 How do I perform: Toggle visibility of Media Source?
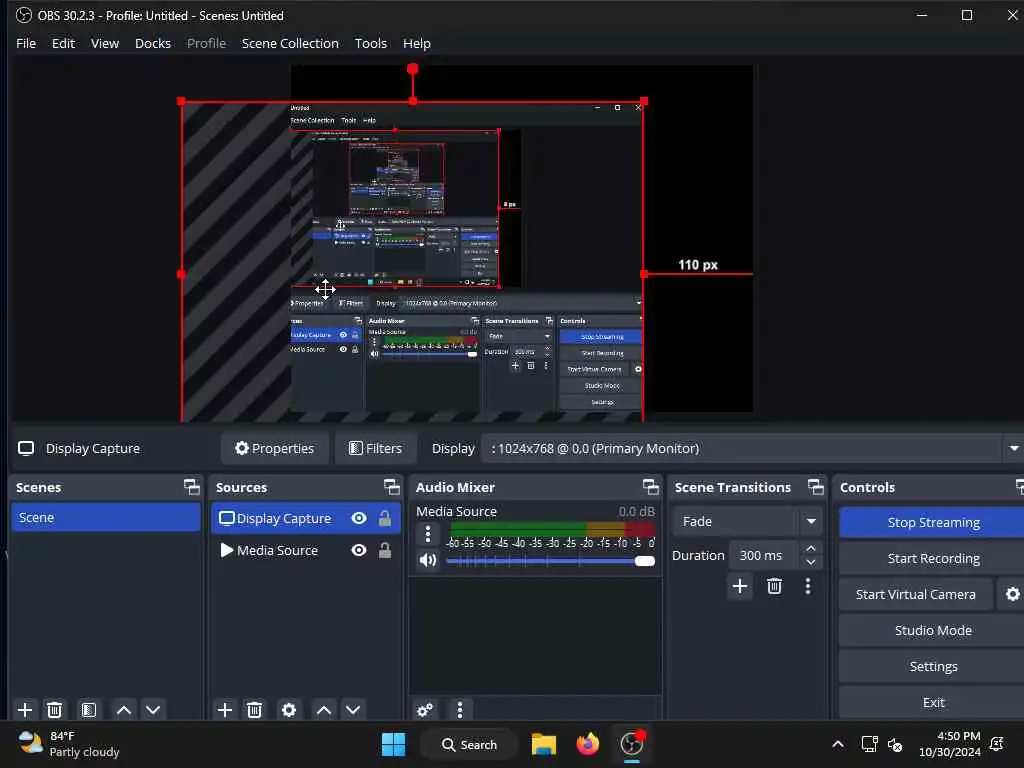click(359, 551)
